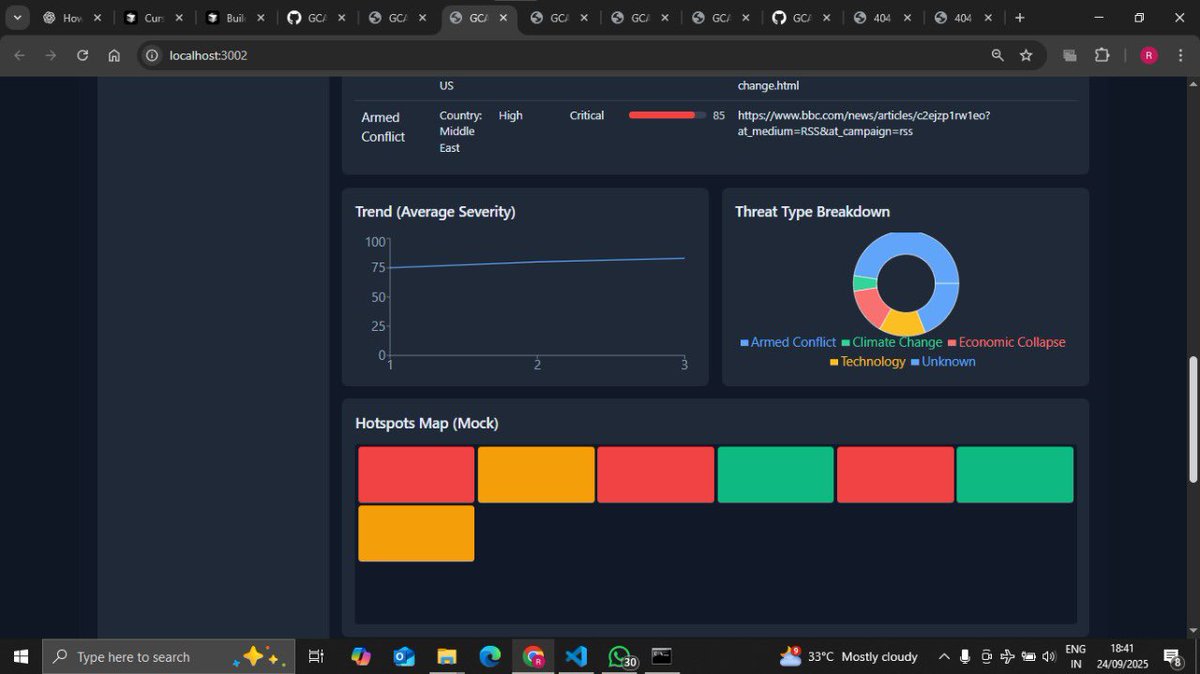
Task: Toggle the Technology legend item
Action: pos(868,362)
